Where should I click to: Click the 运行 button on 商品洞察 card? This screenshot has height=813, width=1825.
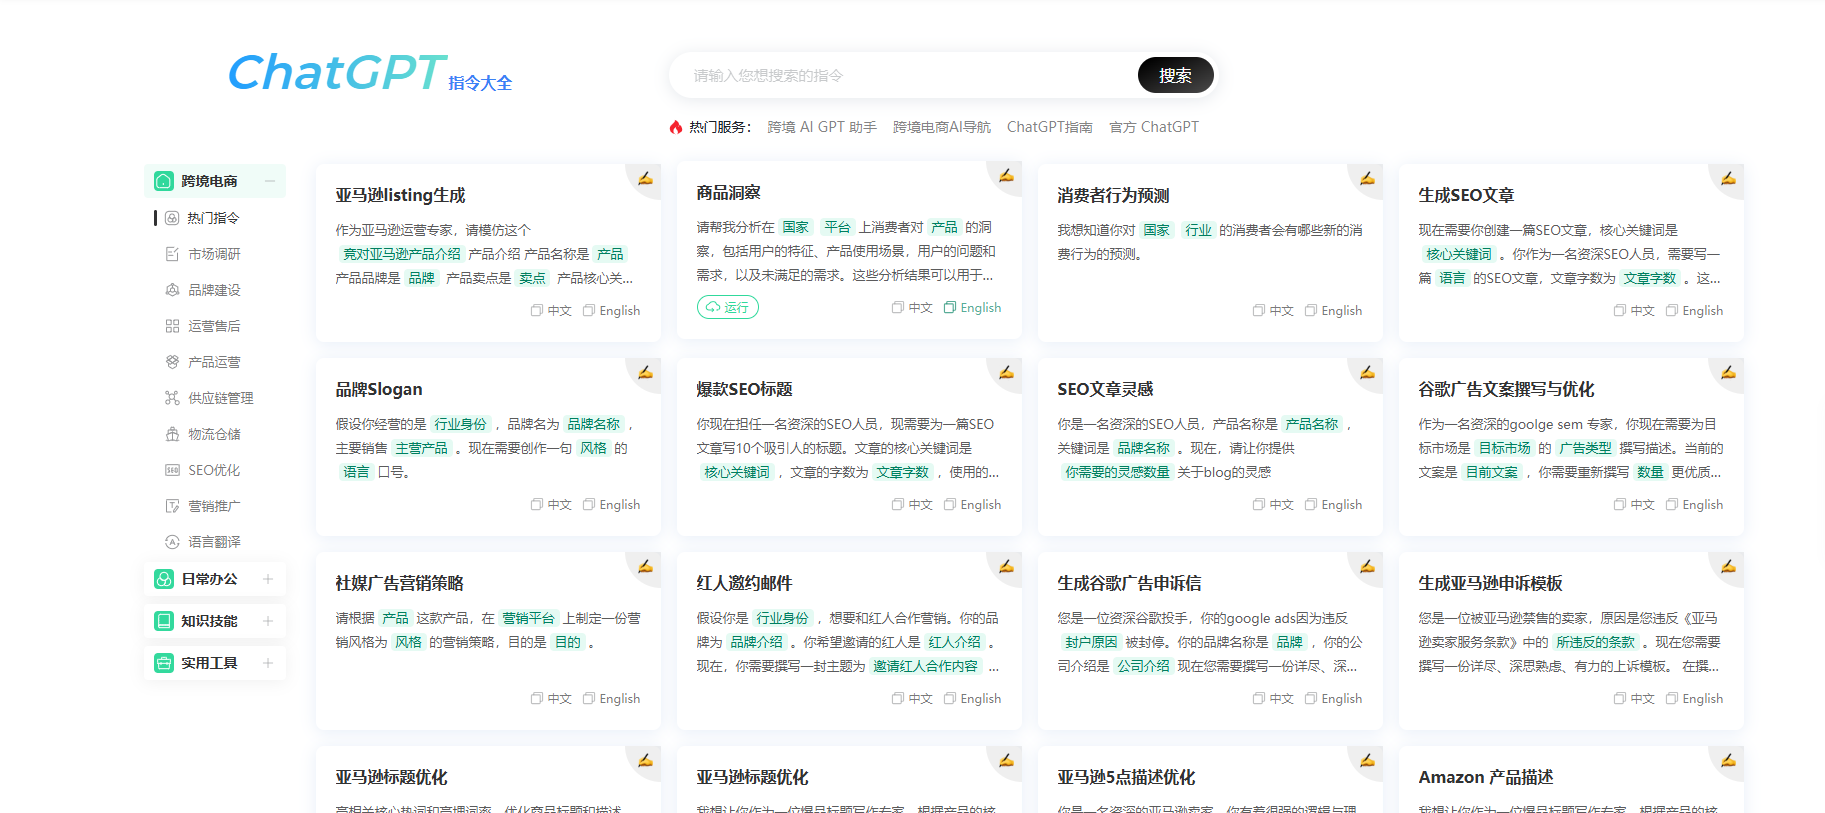[x=728, y=307]
